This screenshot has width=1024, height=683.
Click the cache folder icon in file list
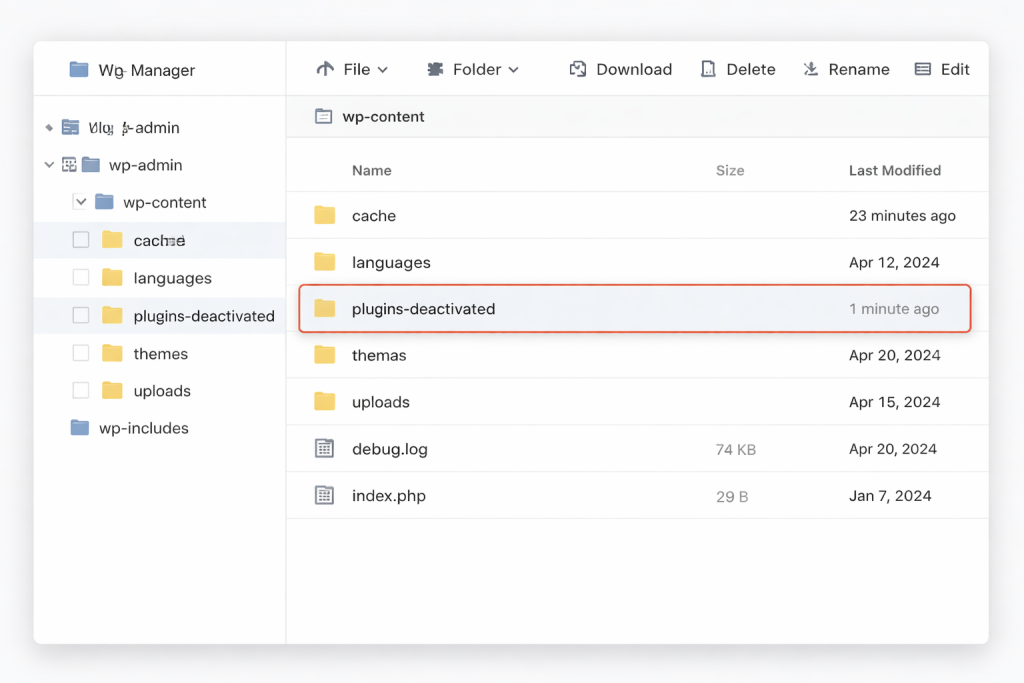325,215
